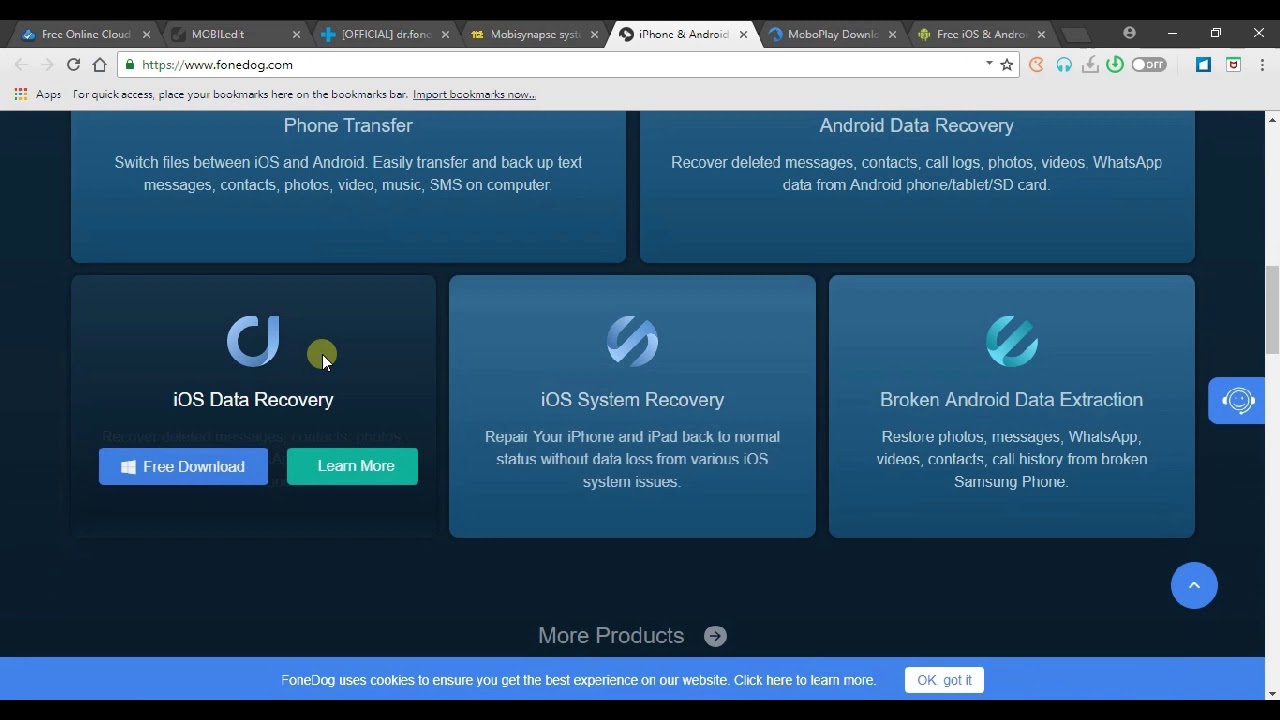Click the cookie policy learn more link
The height and width of the screenshot is (720, 1280).
click(805, 680)
